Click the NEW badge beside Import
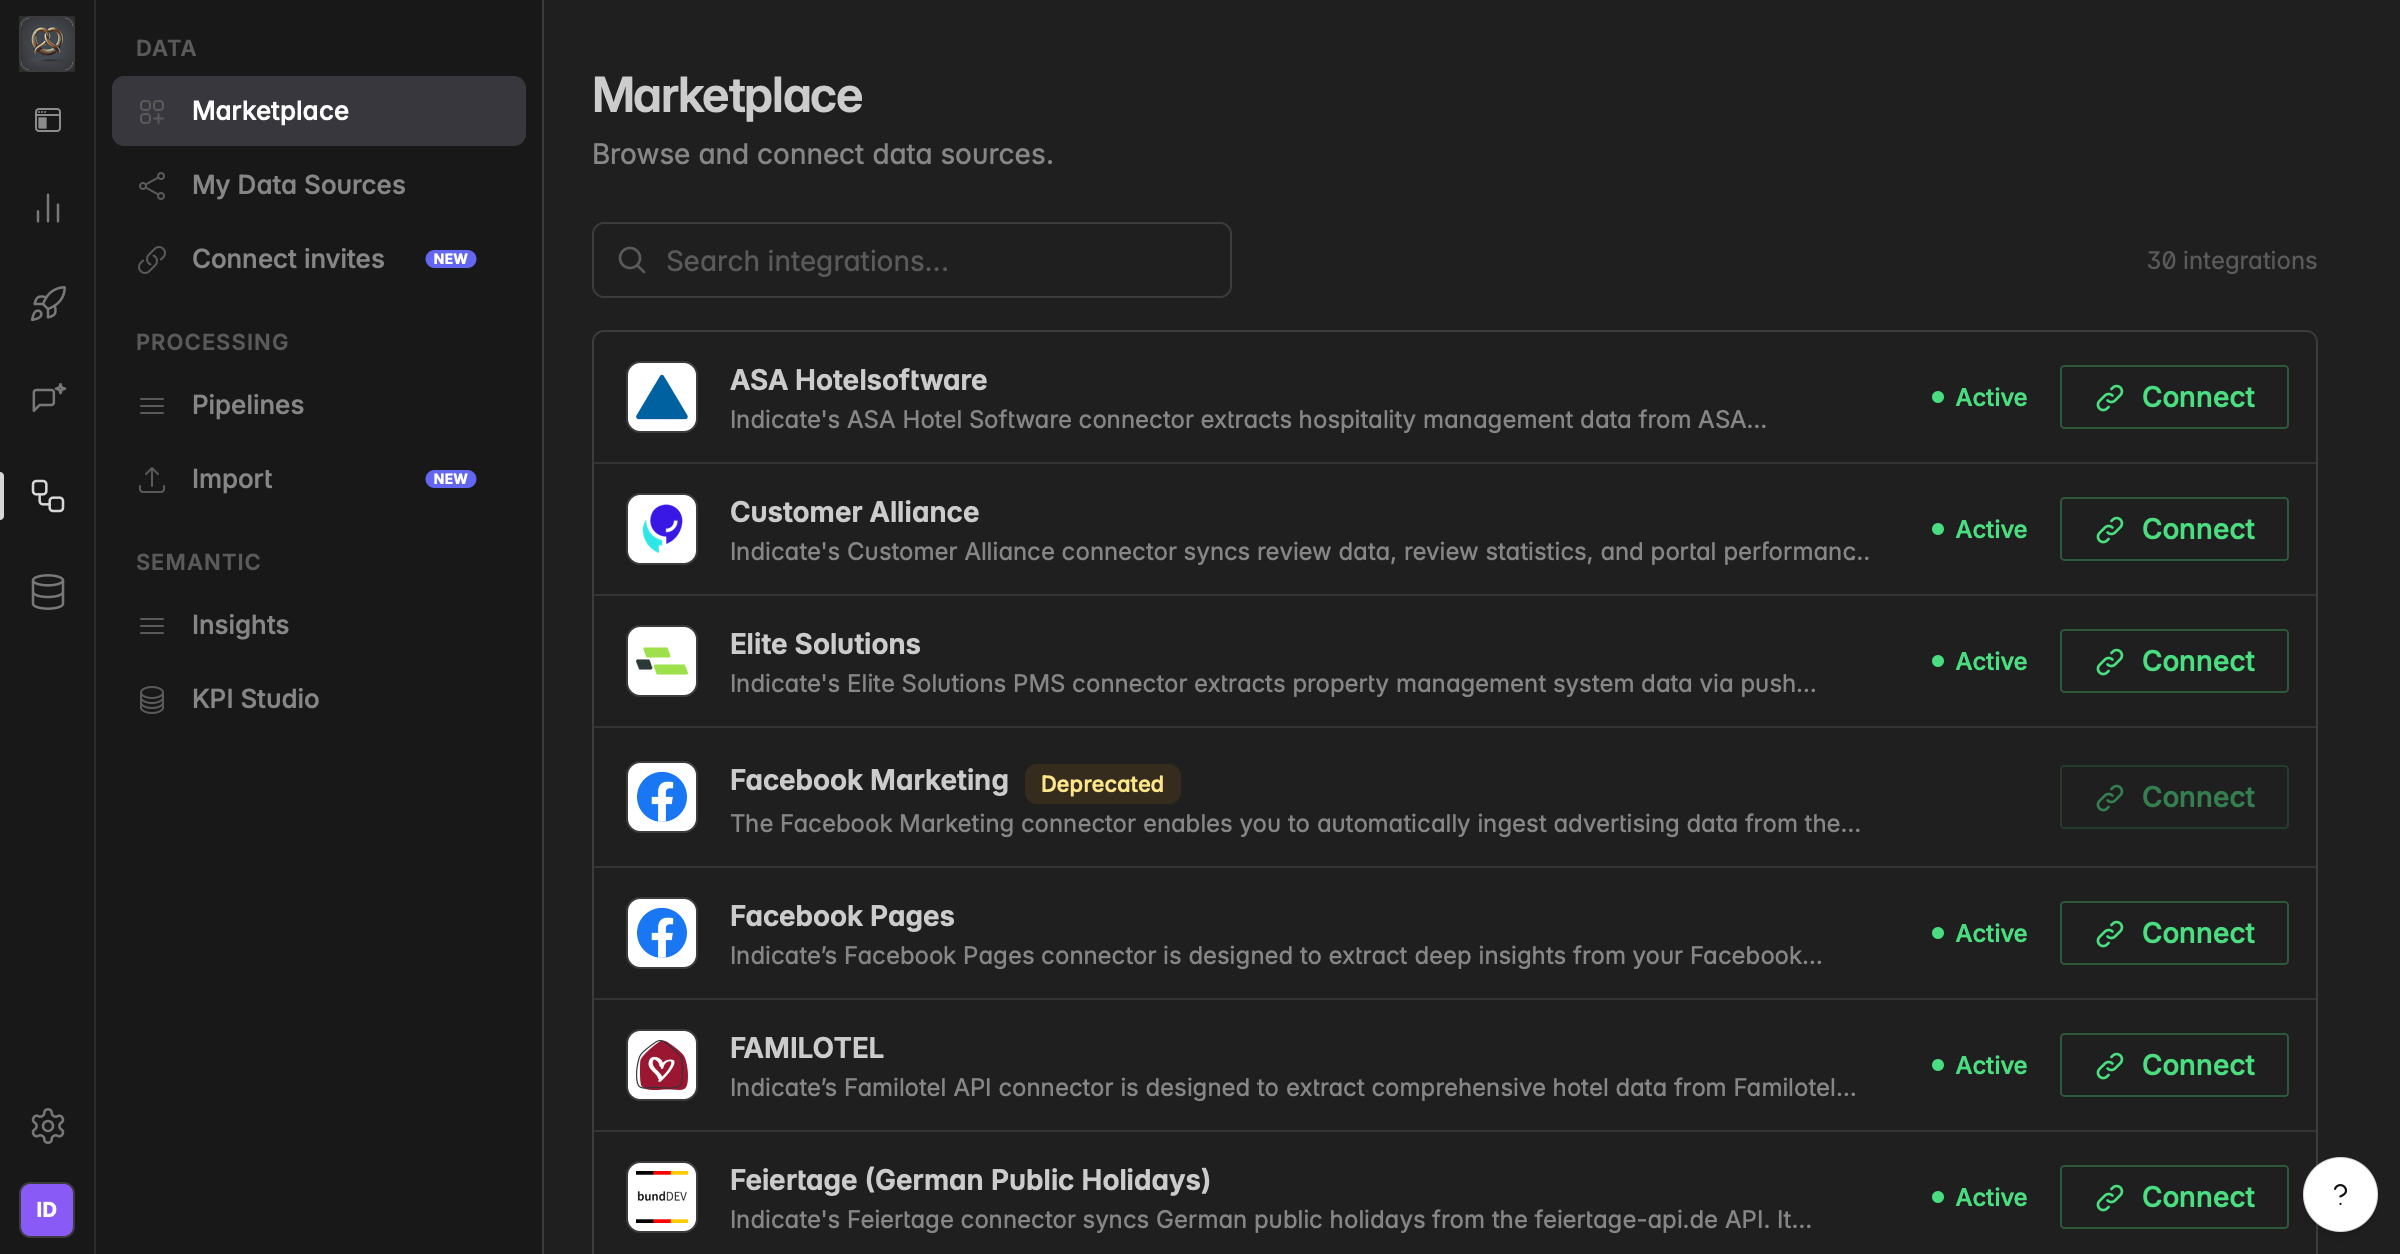Screen dimensions: 2400x1254 [451, 479]
